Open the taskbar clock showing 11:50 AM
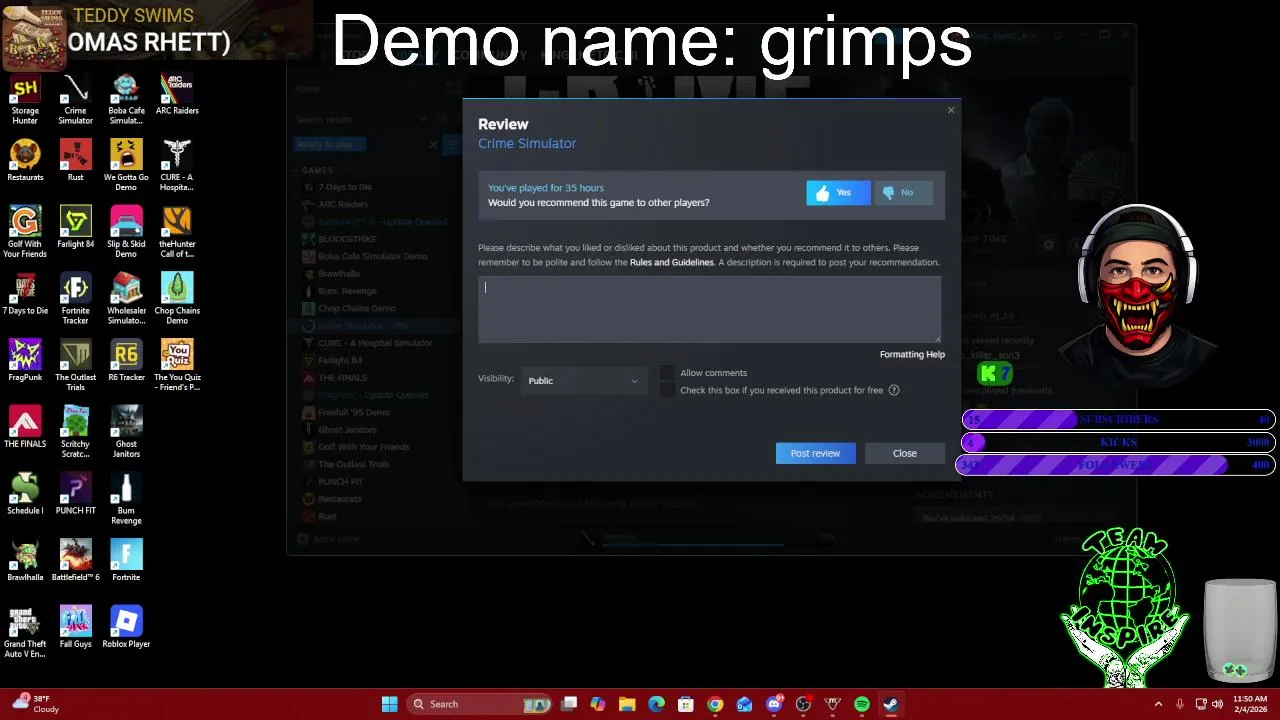Image resolution: width=1280 pixels, height=720 pixels. coord(1250,704)
